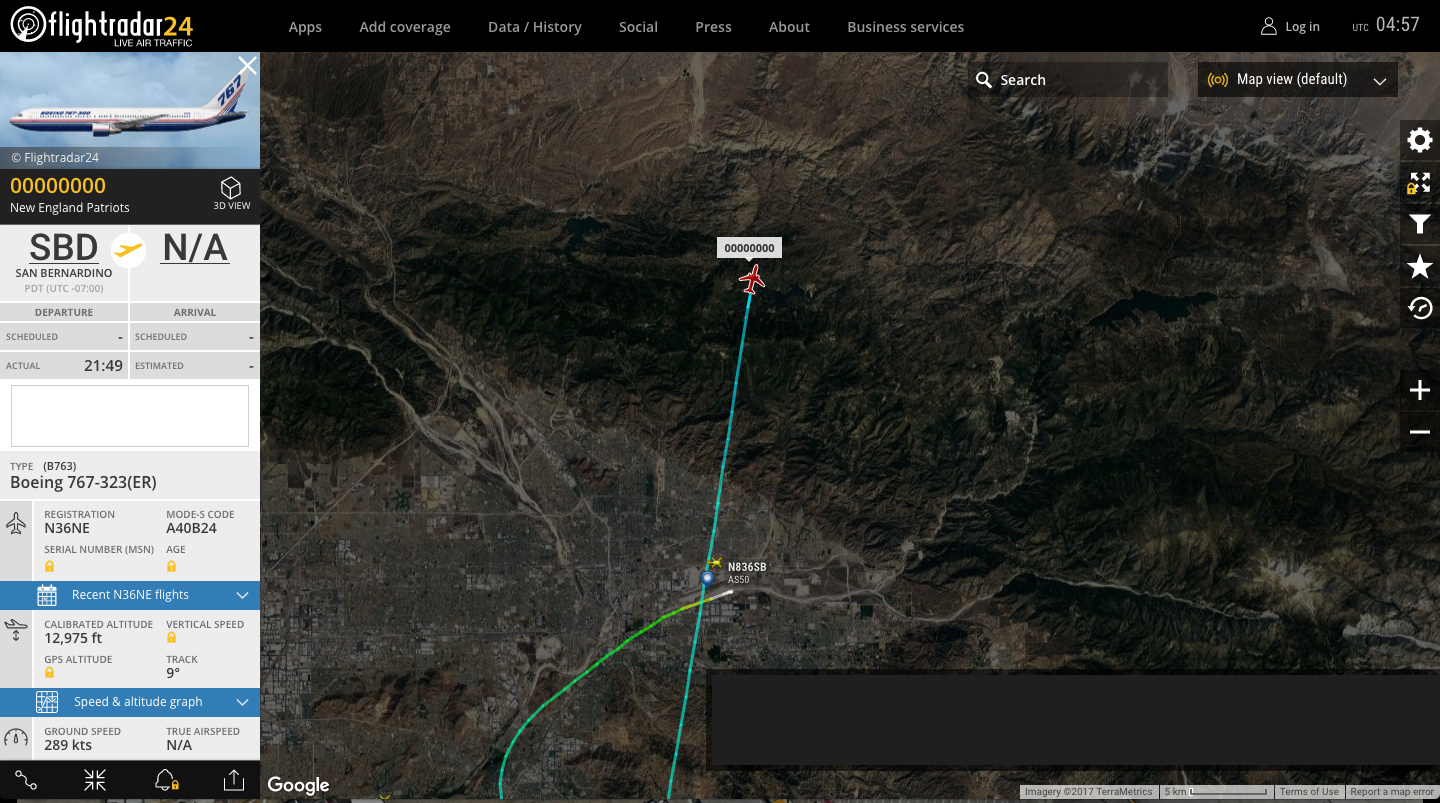Image resolution: width=1440 pixels, height=803 pixels.
Task: Open playback history clock icon
Action: tap(1419, 308)
